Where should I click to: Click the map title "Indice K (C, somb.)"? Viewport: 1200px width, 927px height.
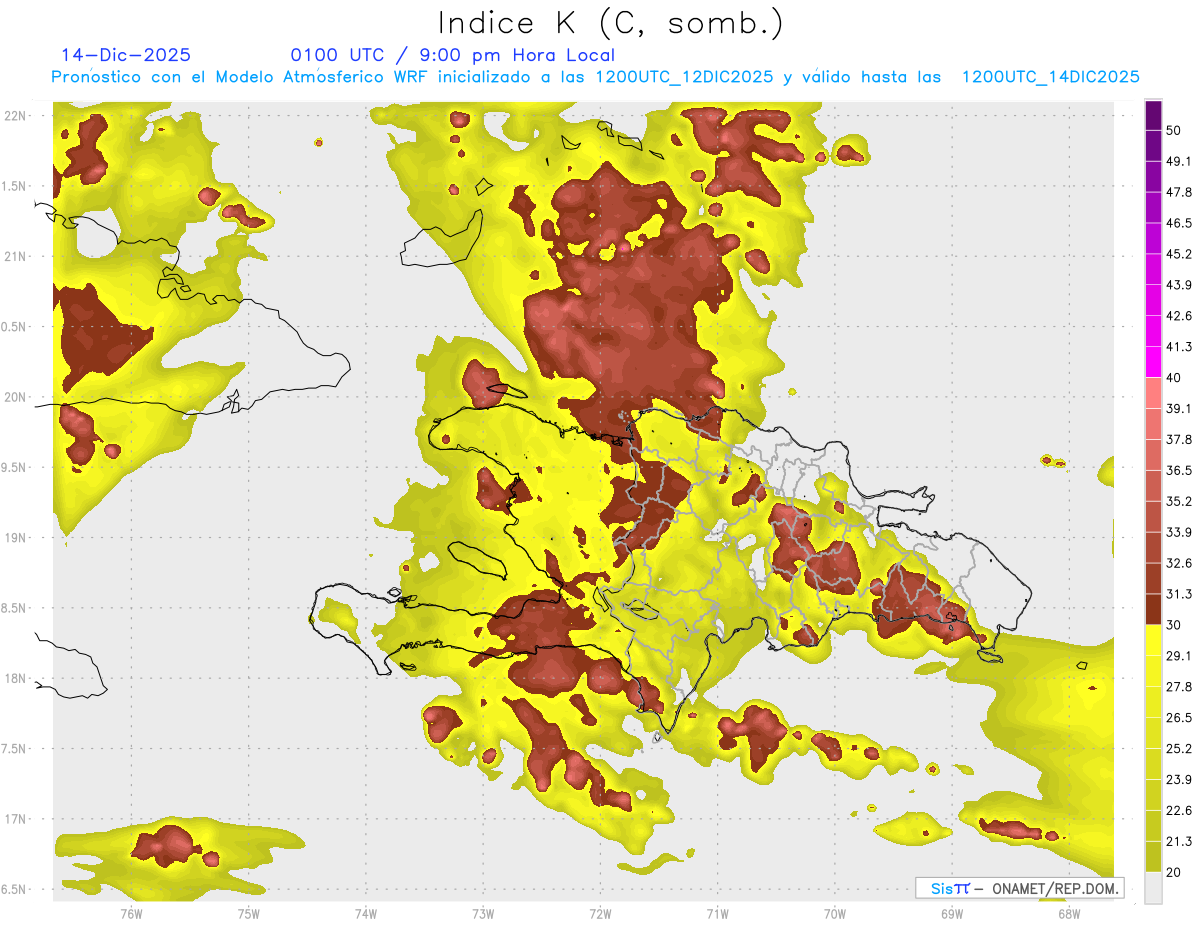point(610,22)
